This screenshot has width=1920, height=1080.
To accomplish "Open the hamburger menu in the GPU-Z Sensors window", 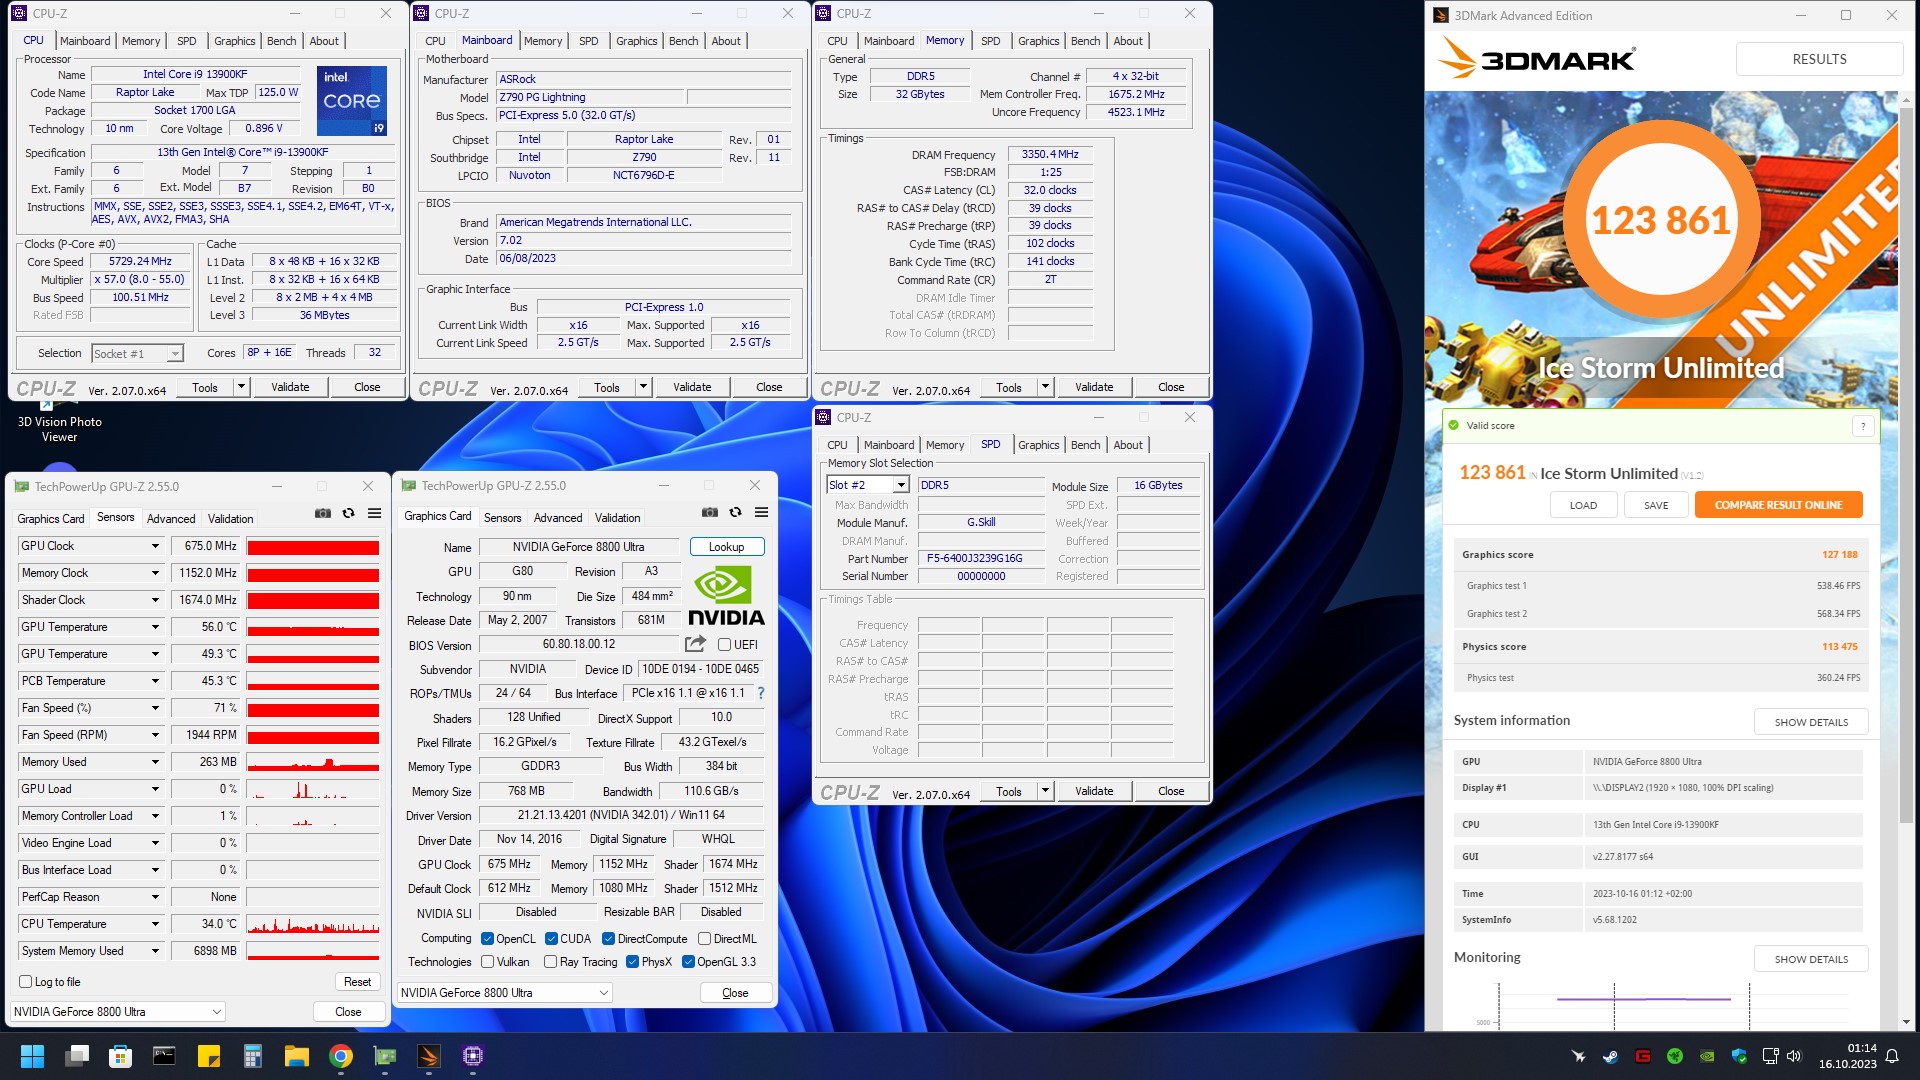I will pyautogui.click(x=374, y=513).
